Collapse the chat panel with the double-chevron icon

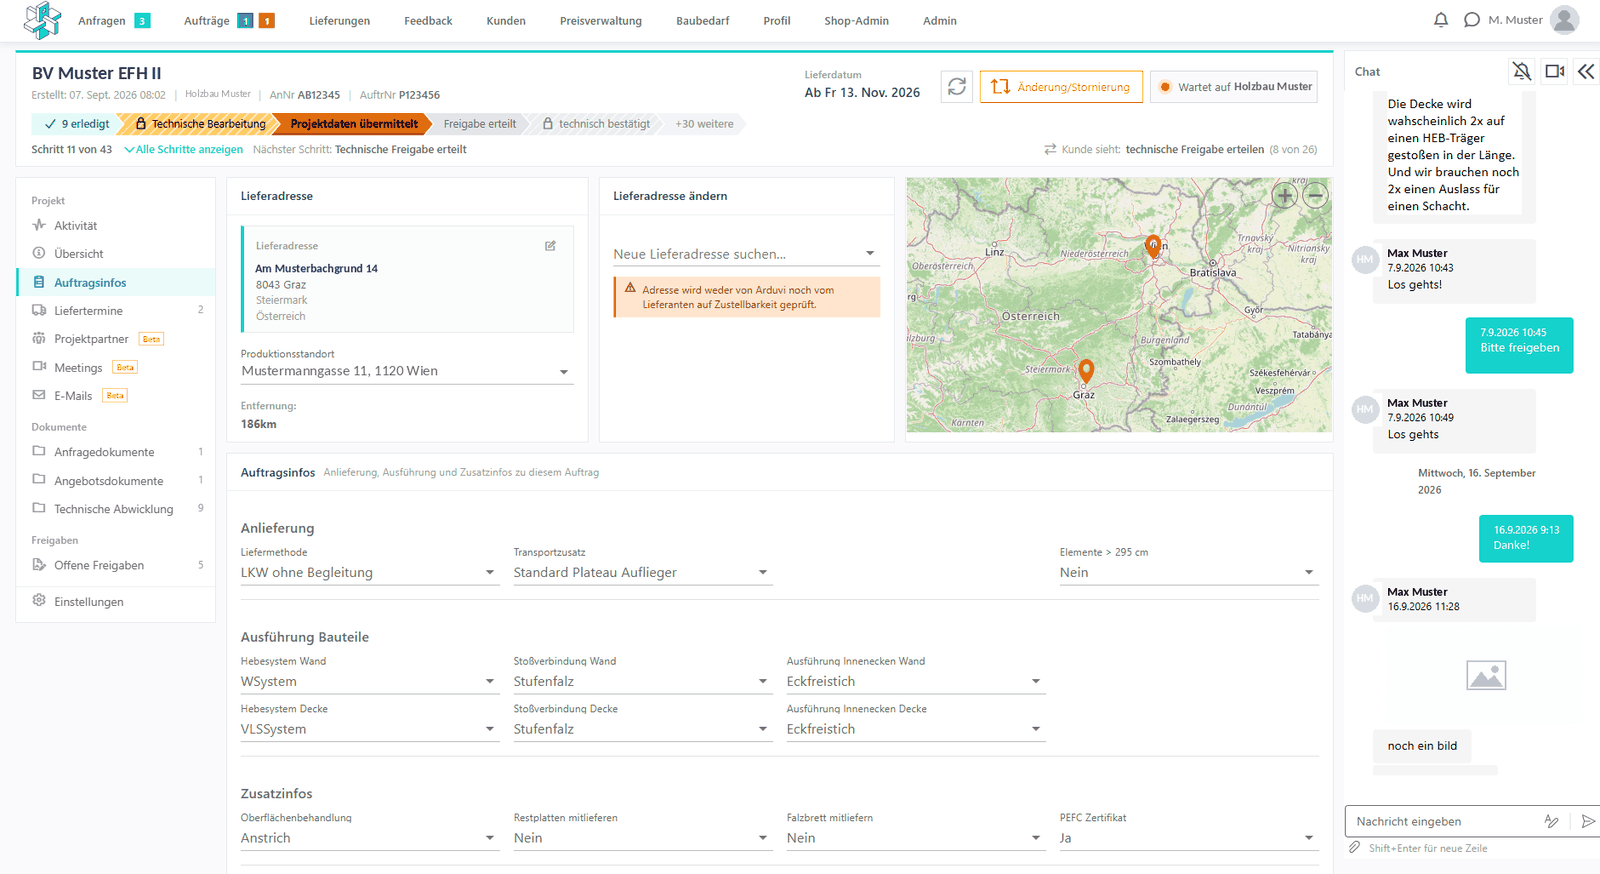pos(1586,71)
